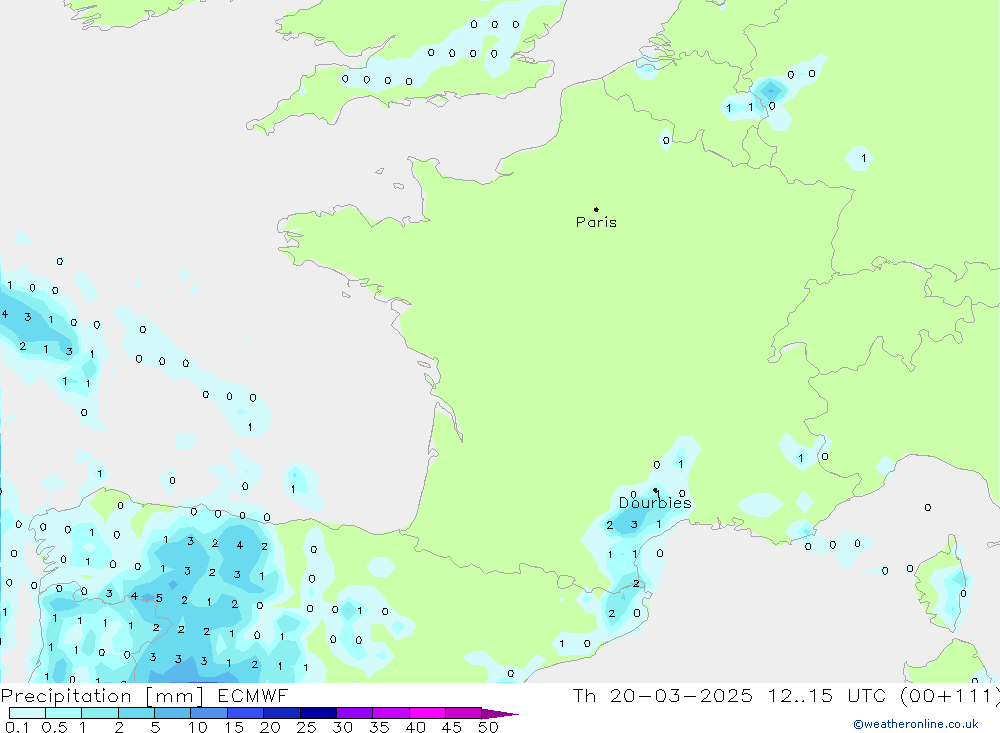Viewport: 1000px width, 733px height.
Task: Click the (00+111) forecast offset text
Action: click(950, 696)
